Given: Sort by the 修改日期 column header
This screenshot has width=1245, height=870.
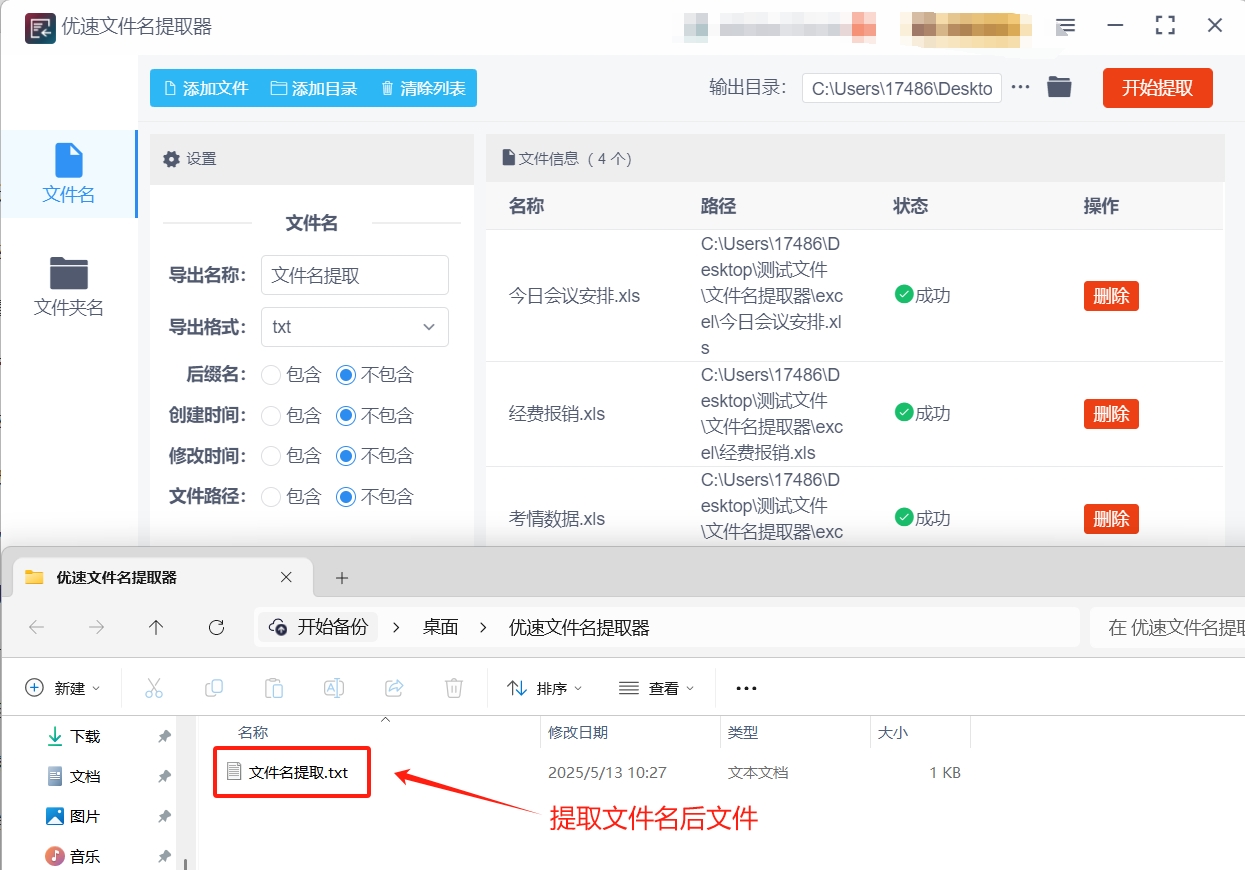Looking at the screenshot, I should (577, 732).
